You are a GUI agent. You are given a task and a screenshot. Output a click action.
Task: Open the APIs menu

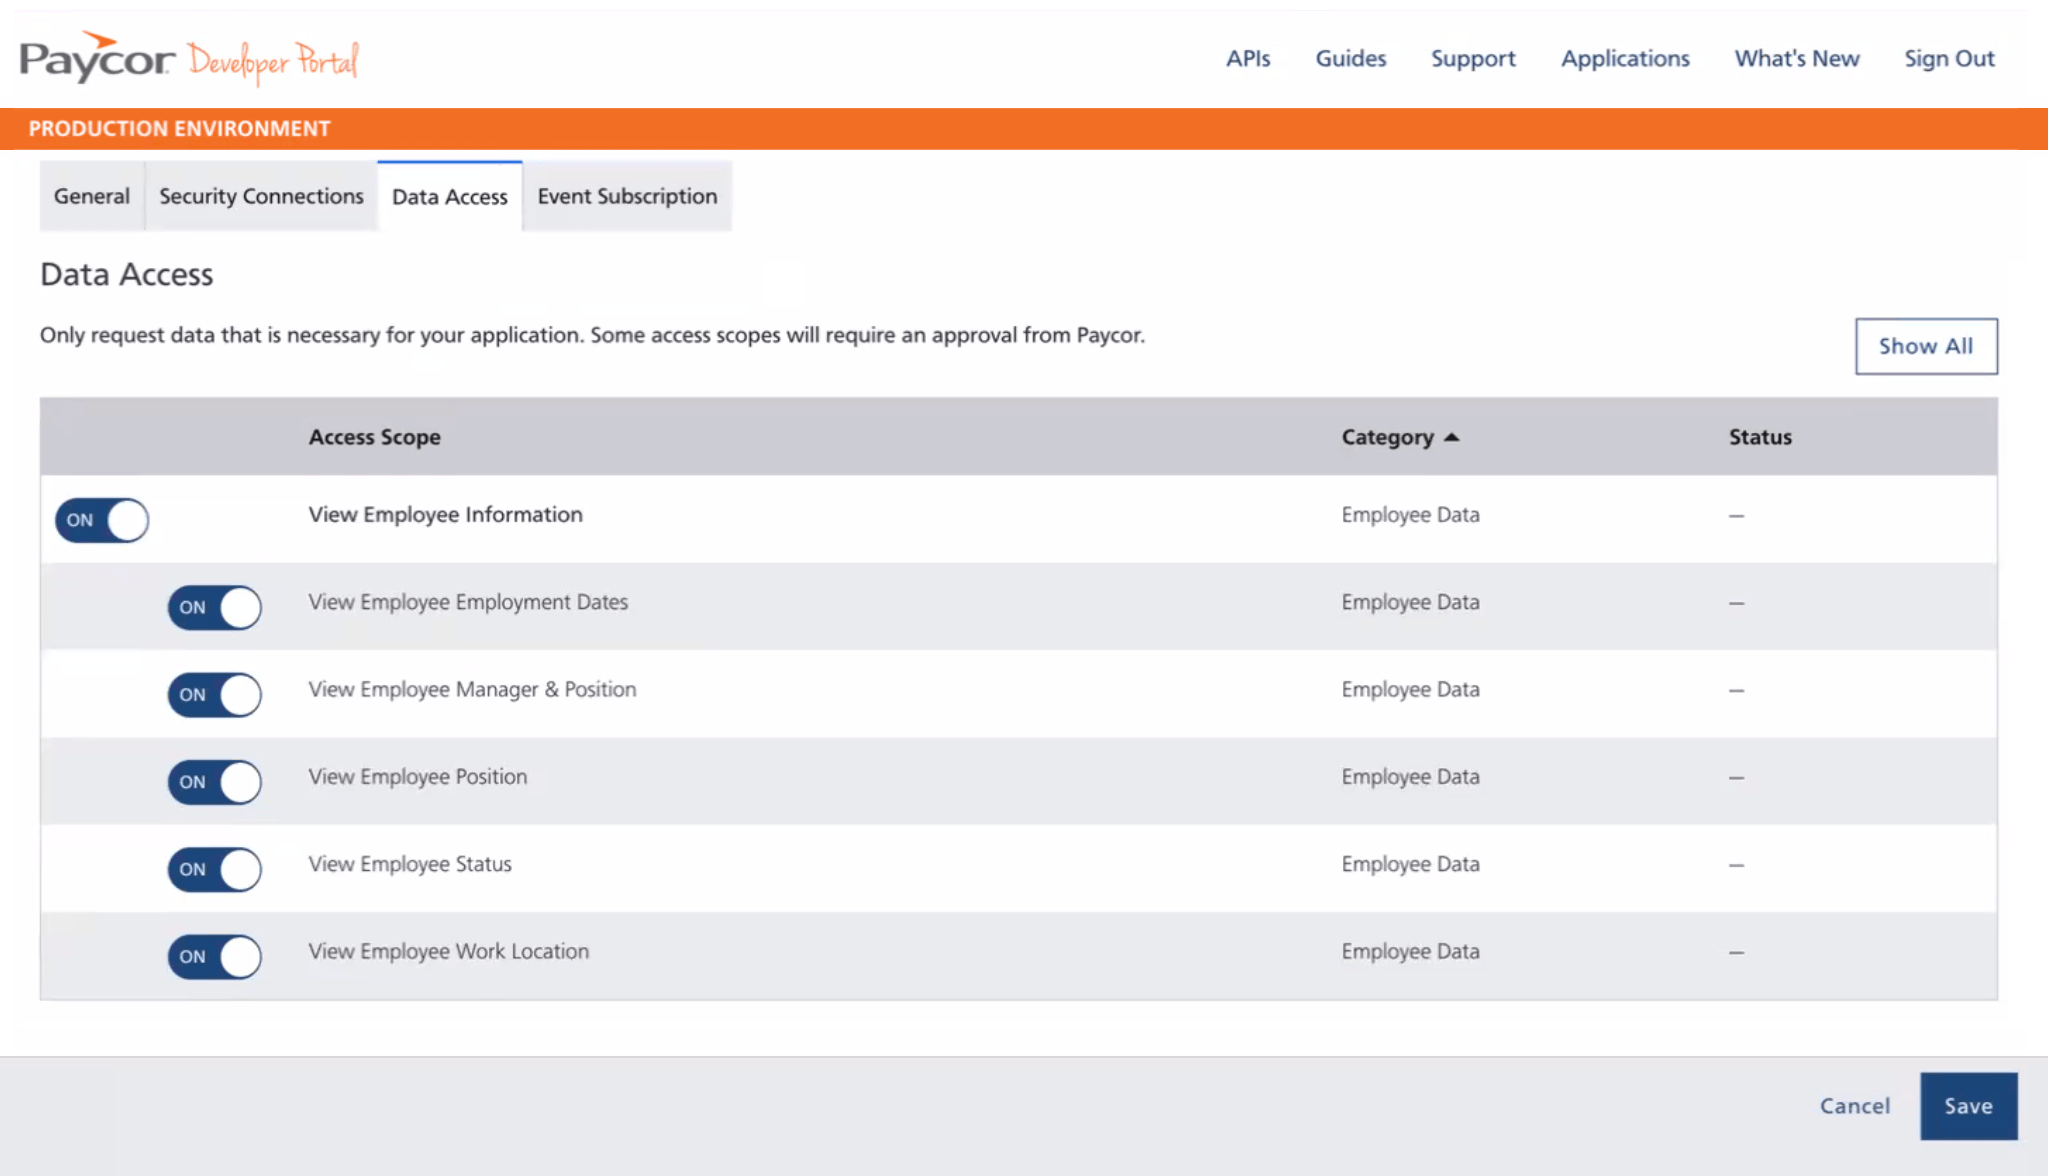(1248, 58)
